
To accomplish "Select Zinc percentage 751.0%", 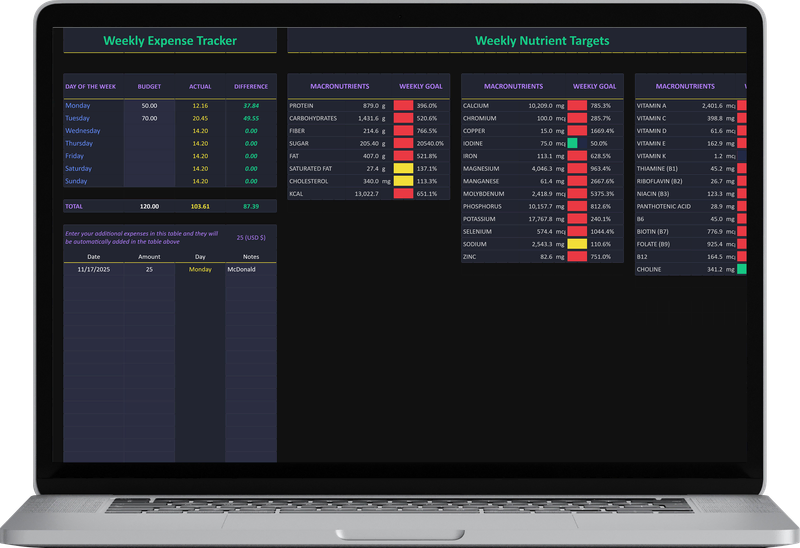I will [x=601, y=257].
